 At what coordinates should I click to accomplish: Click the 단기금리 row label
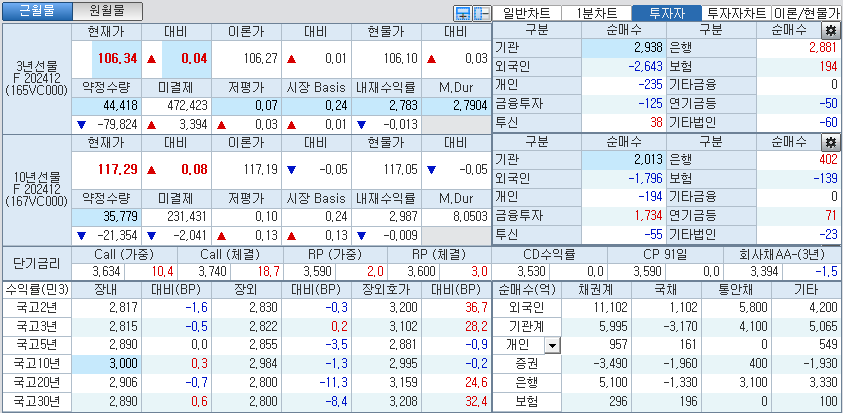click(37, 264)
